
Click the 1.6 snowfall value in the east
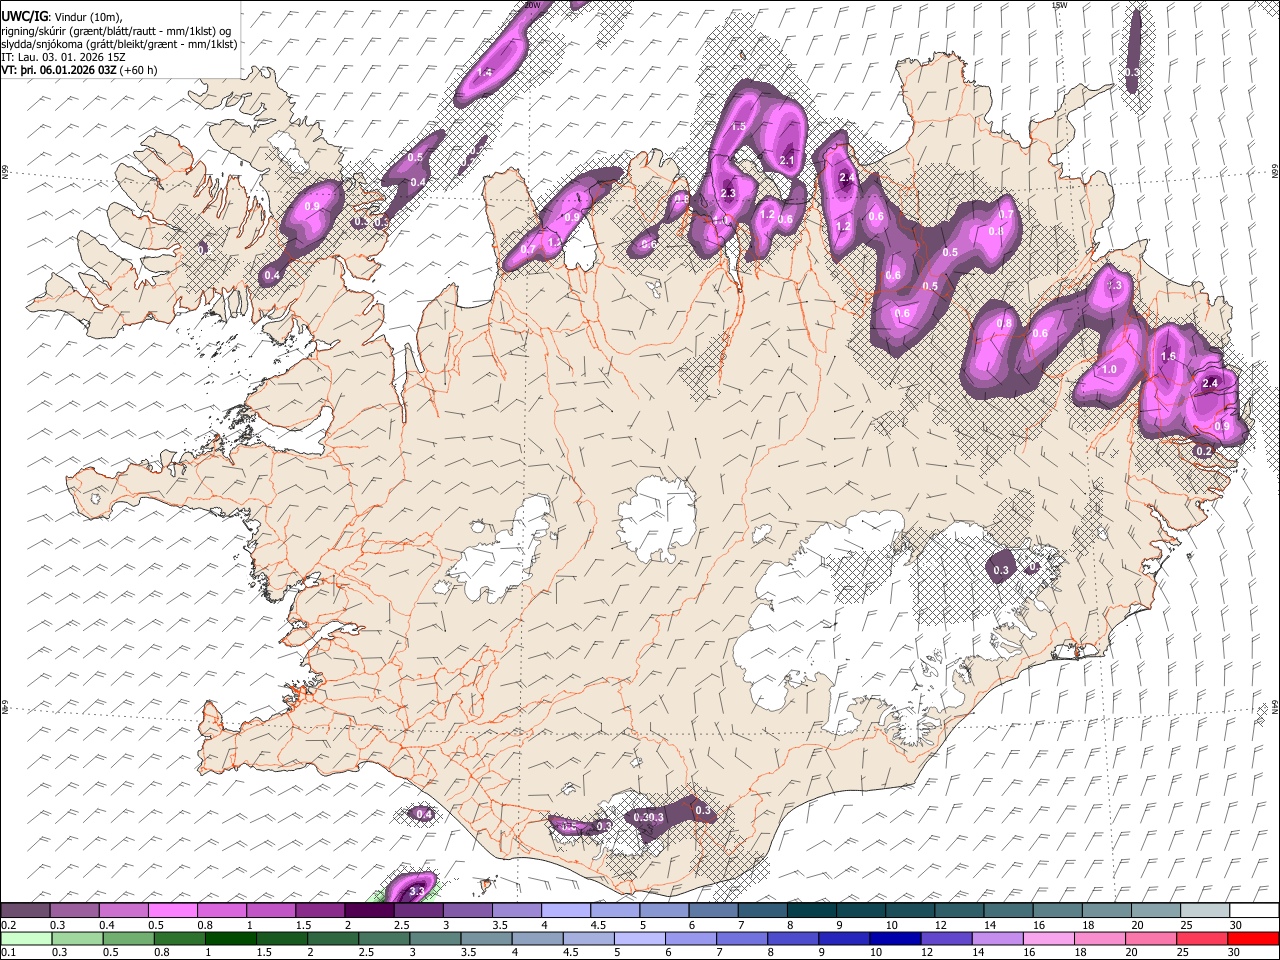[x=1168, y=357]
